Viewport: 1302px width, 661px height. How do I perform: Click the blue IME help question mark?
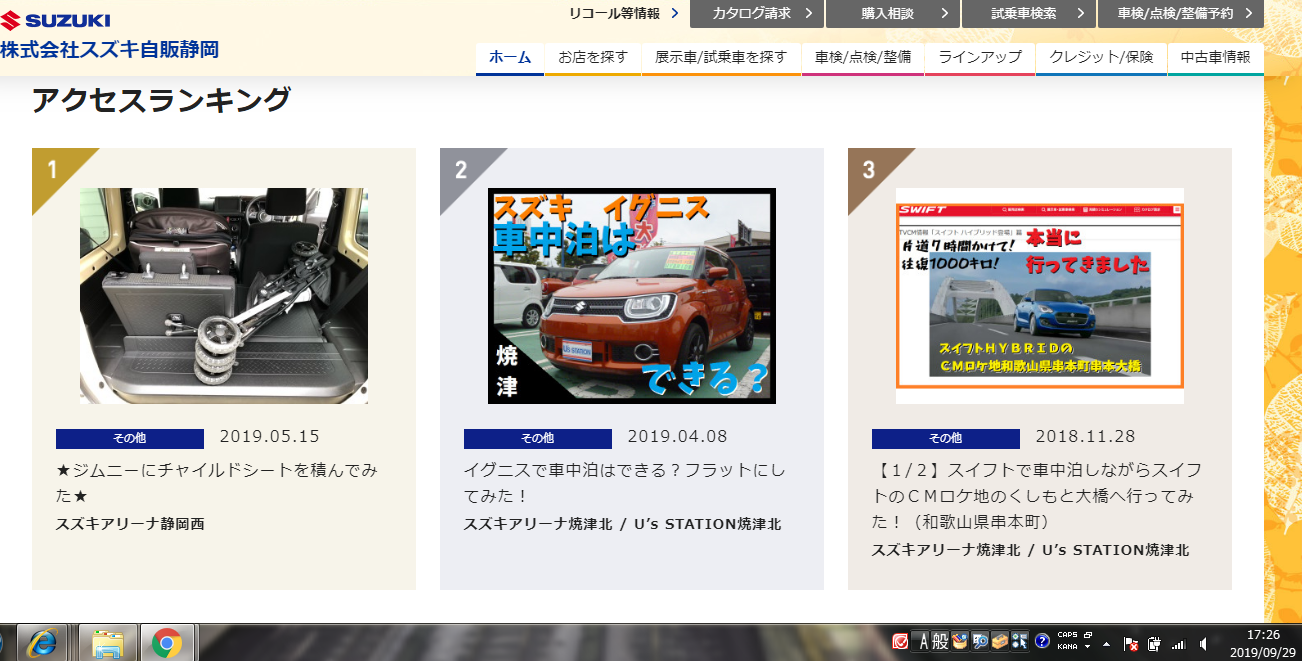1042,642
